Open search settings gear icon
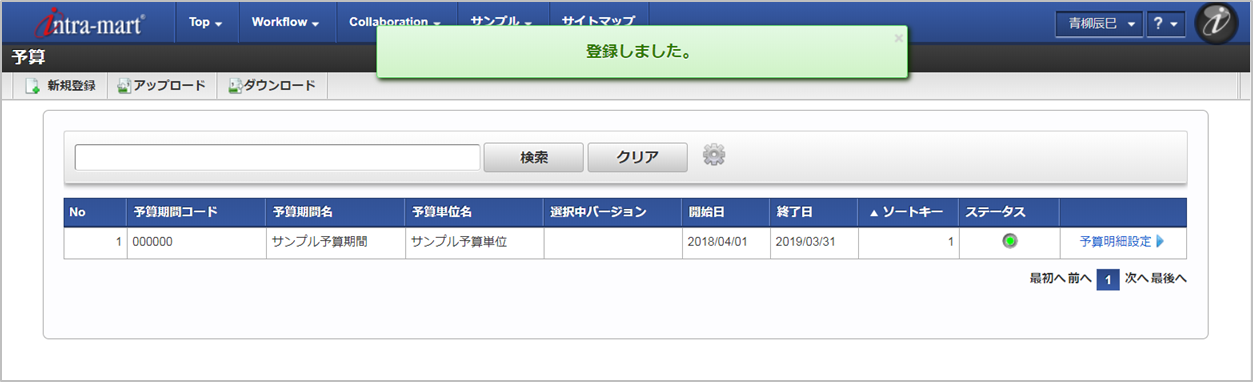The image size is (1253, 382). coord(714,155)
